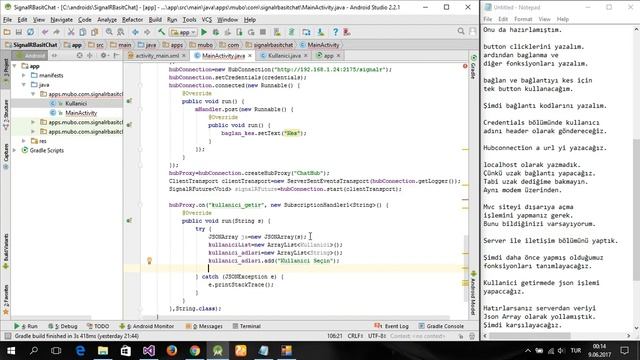Screen dimensions: 640x360
Task: Click the Debug app bug icon
Action: pos(216,32)
